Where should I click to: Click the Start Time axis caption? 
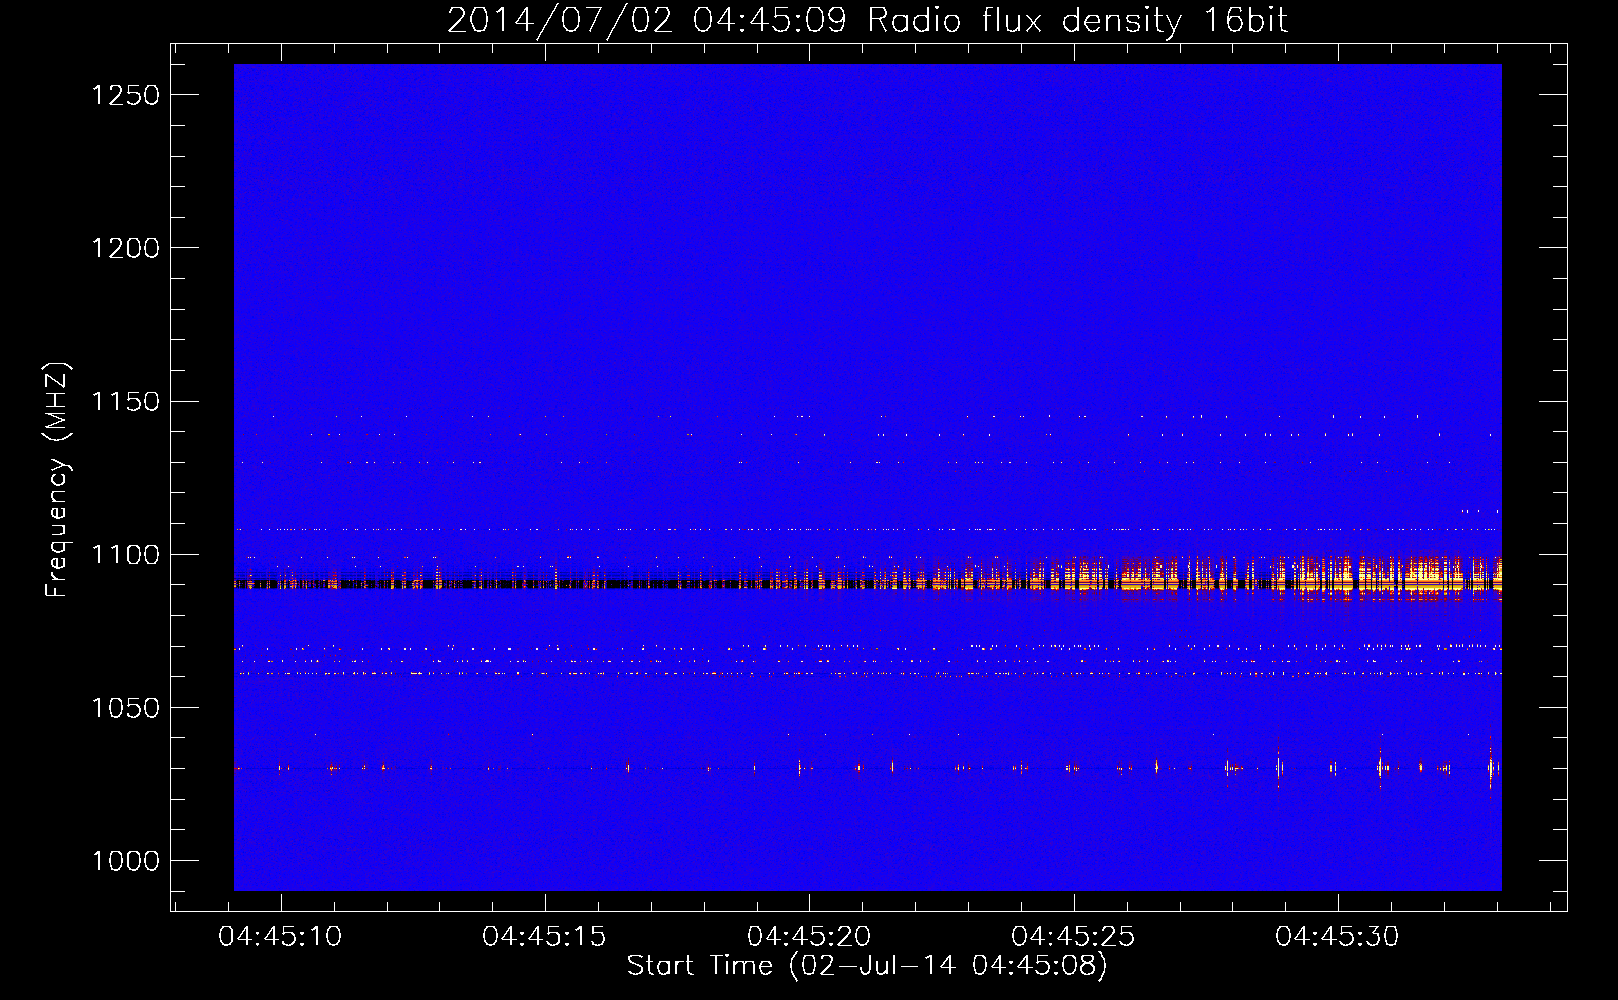point(867,966)
